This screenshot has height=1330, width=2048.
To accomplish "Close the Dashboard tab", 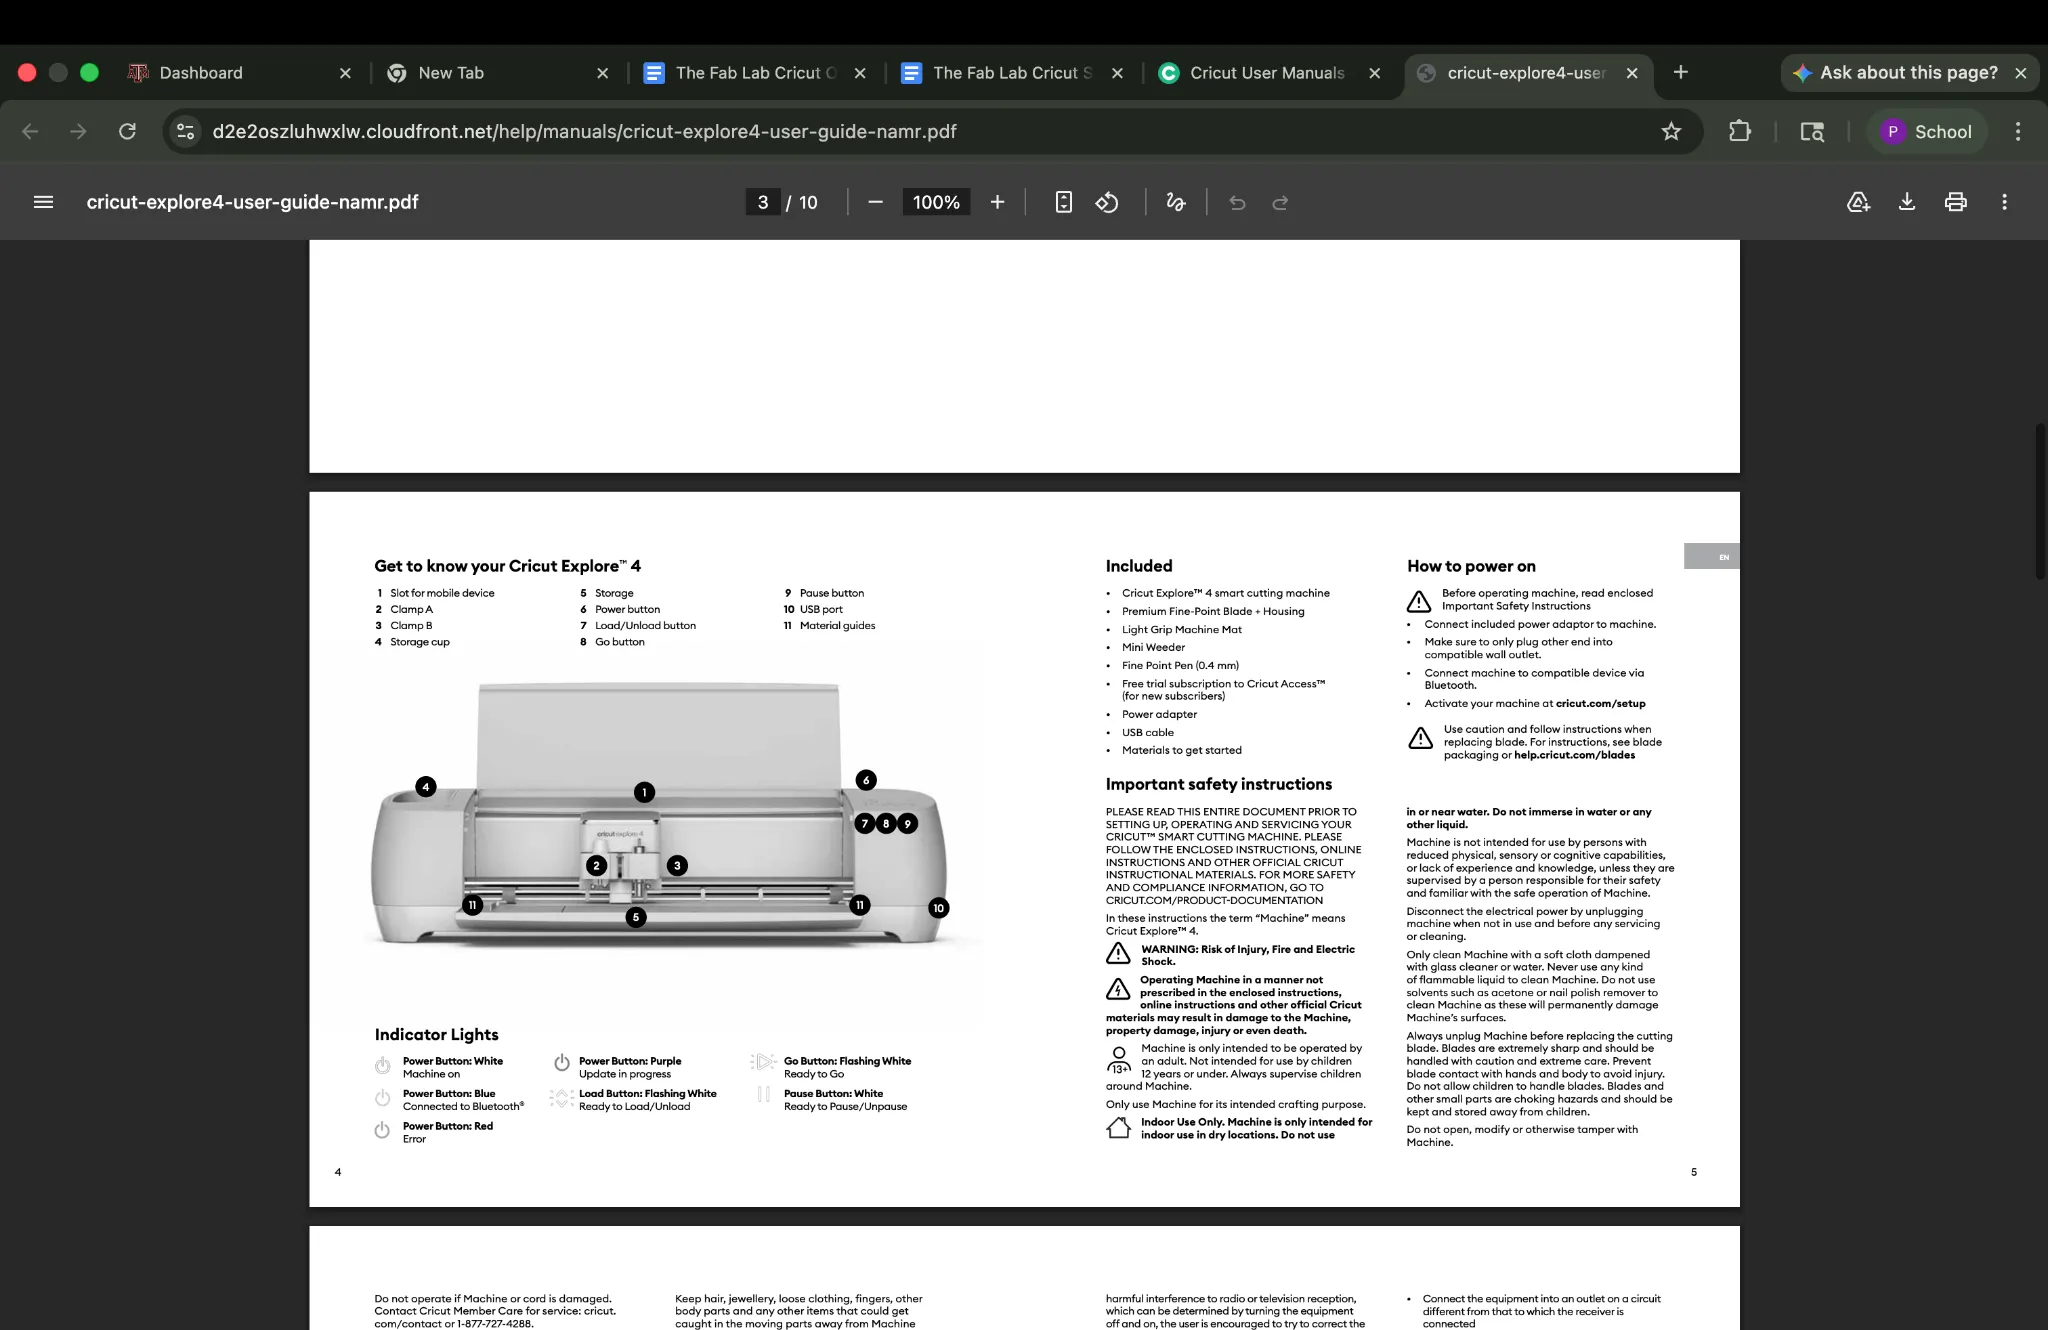I will pyautogui.click(x=345, y=73).
